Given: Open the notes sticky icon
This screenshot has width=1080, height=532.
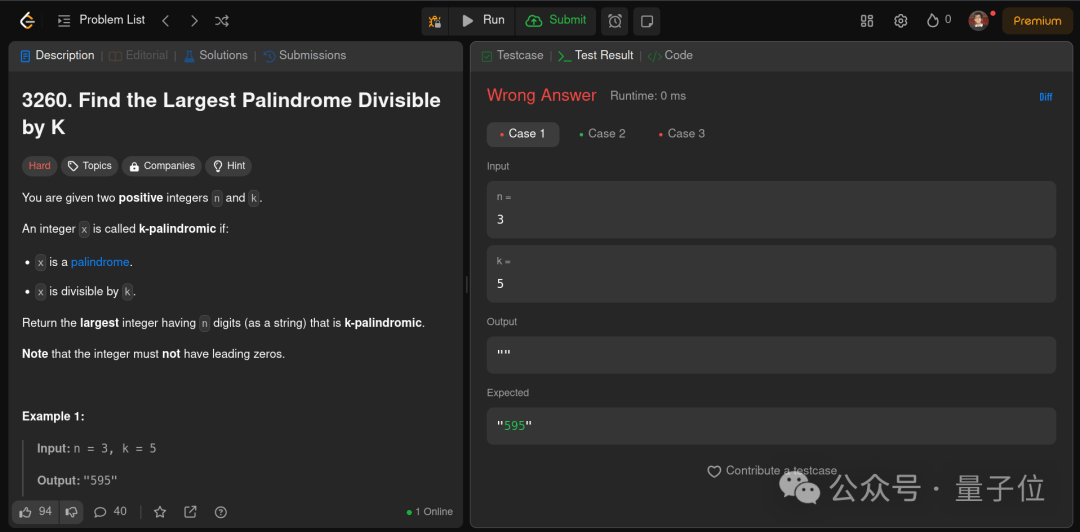Looking at the screenshot, I should click(x=647, y=21).
